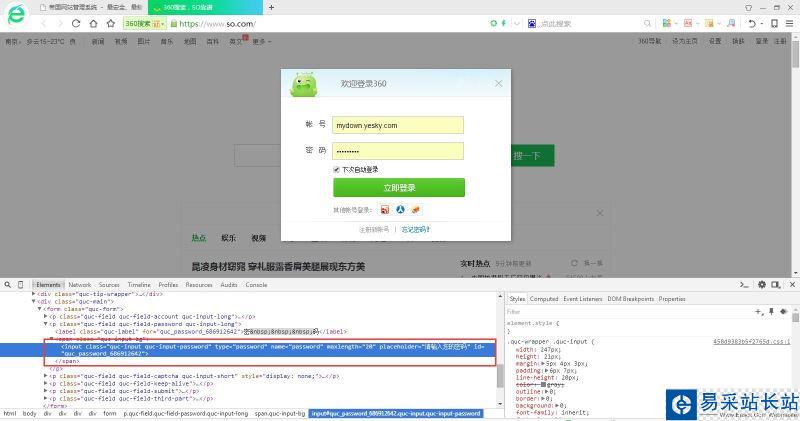Expand the quc-field-keep-alive paragraph node

pyautogui.click(x=46, y=384)
